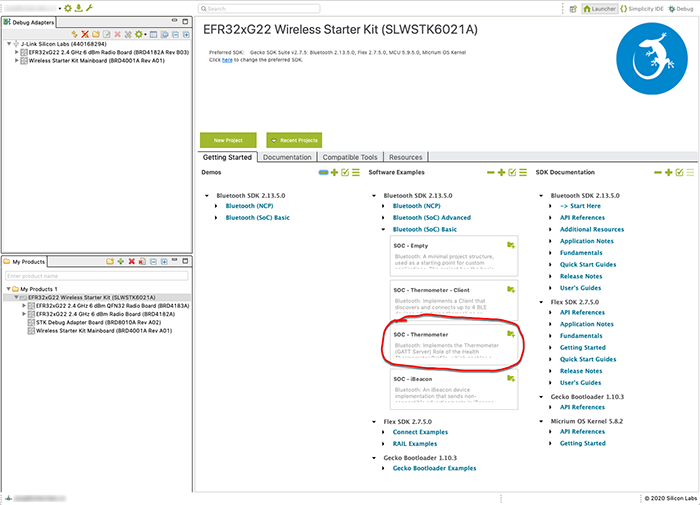Click the wrench tools icon in top toolbar

(89, 8)
